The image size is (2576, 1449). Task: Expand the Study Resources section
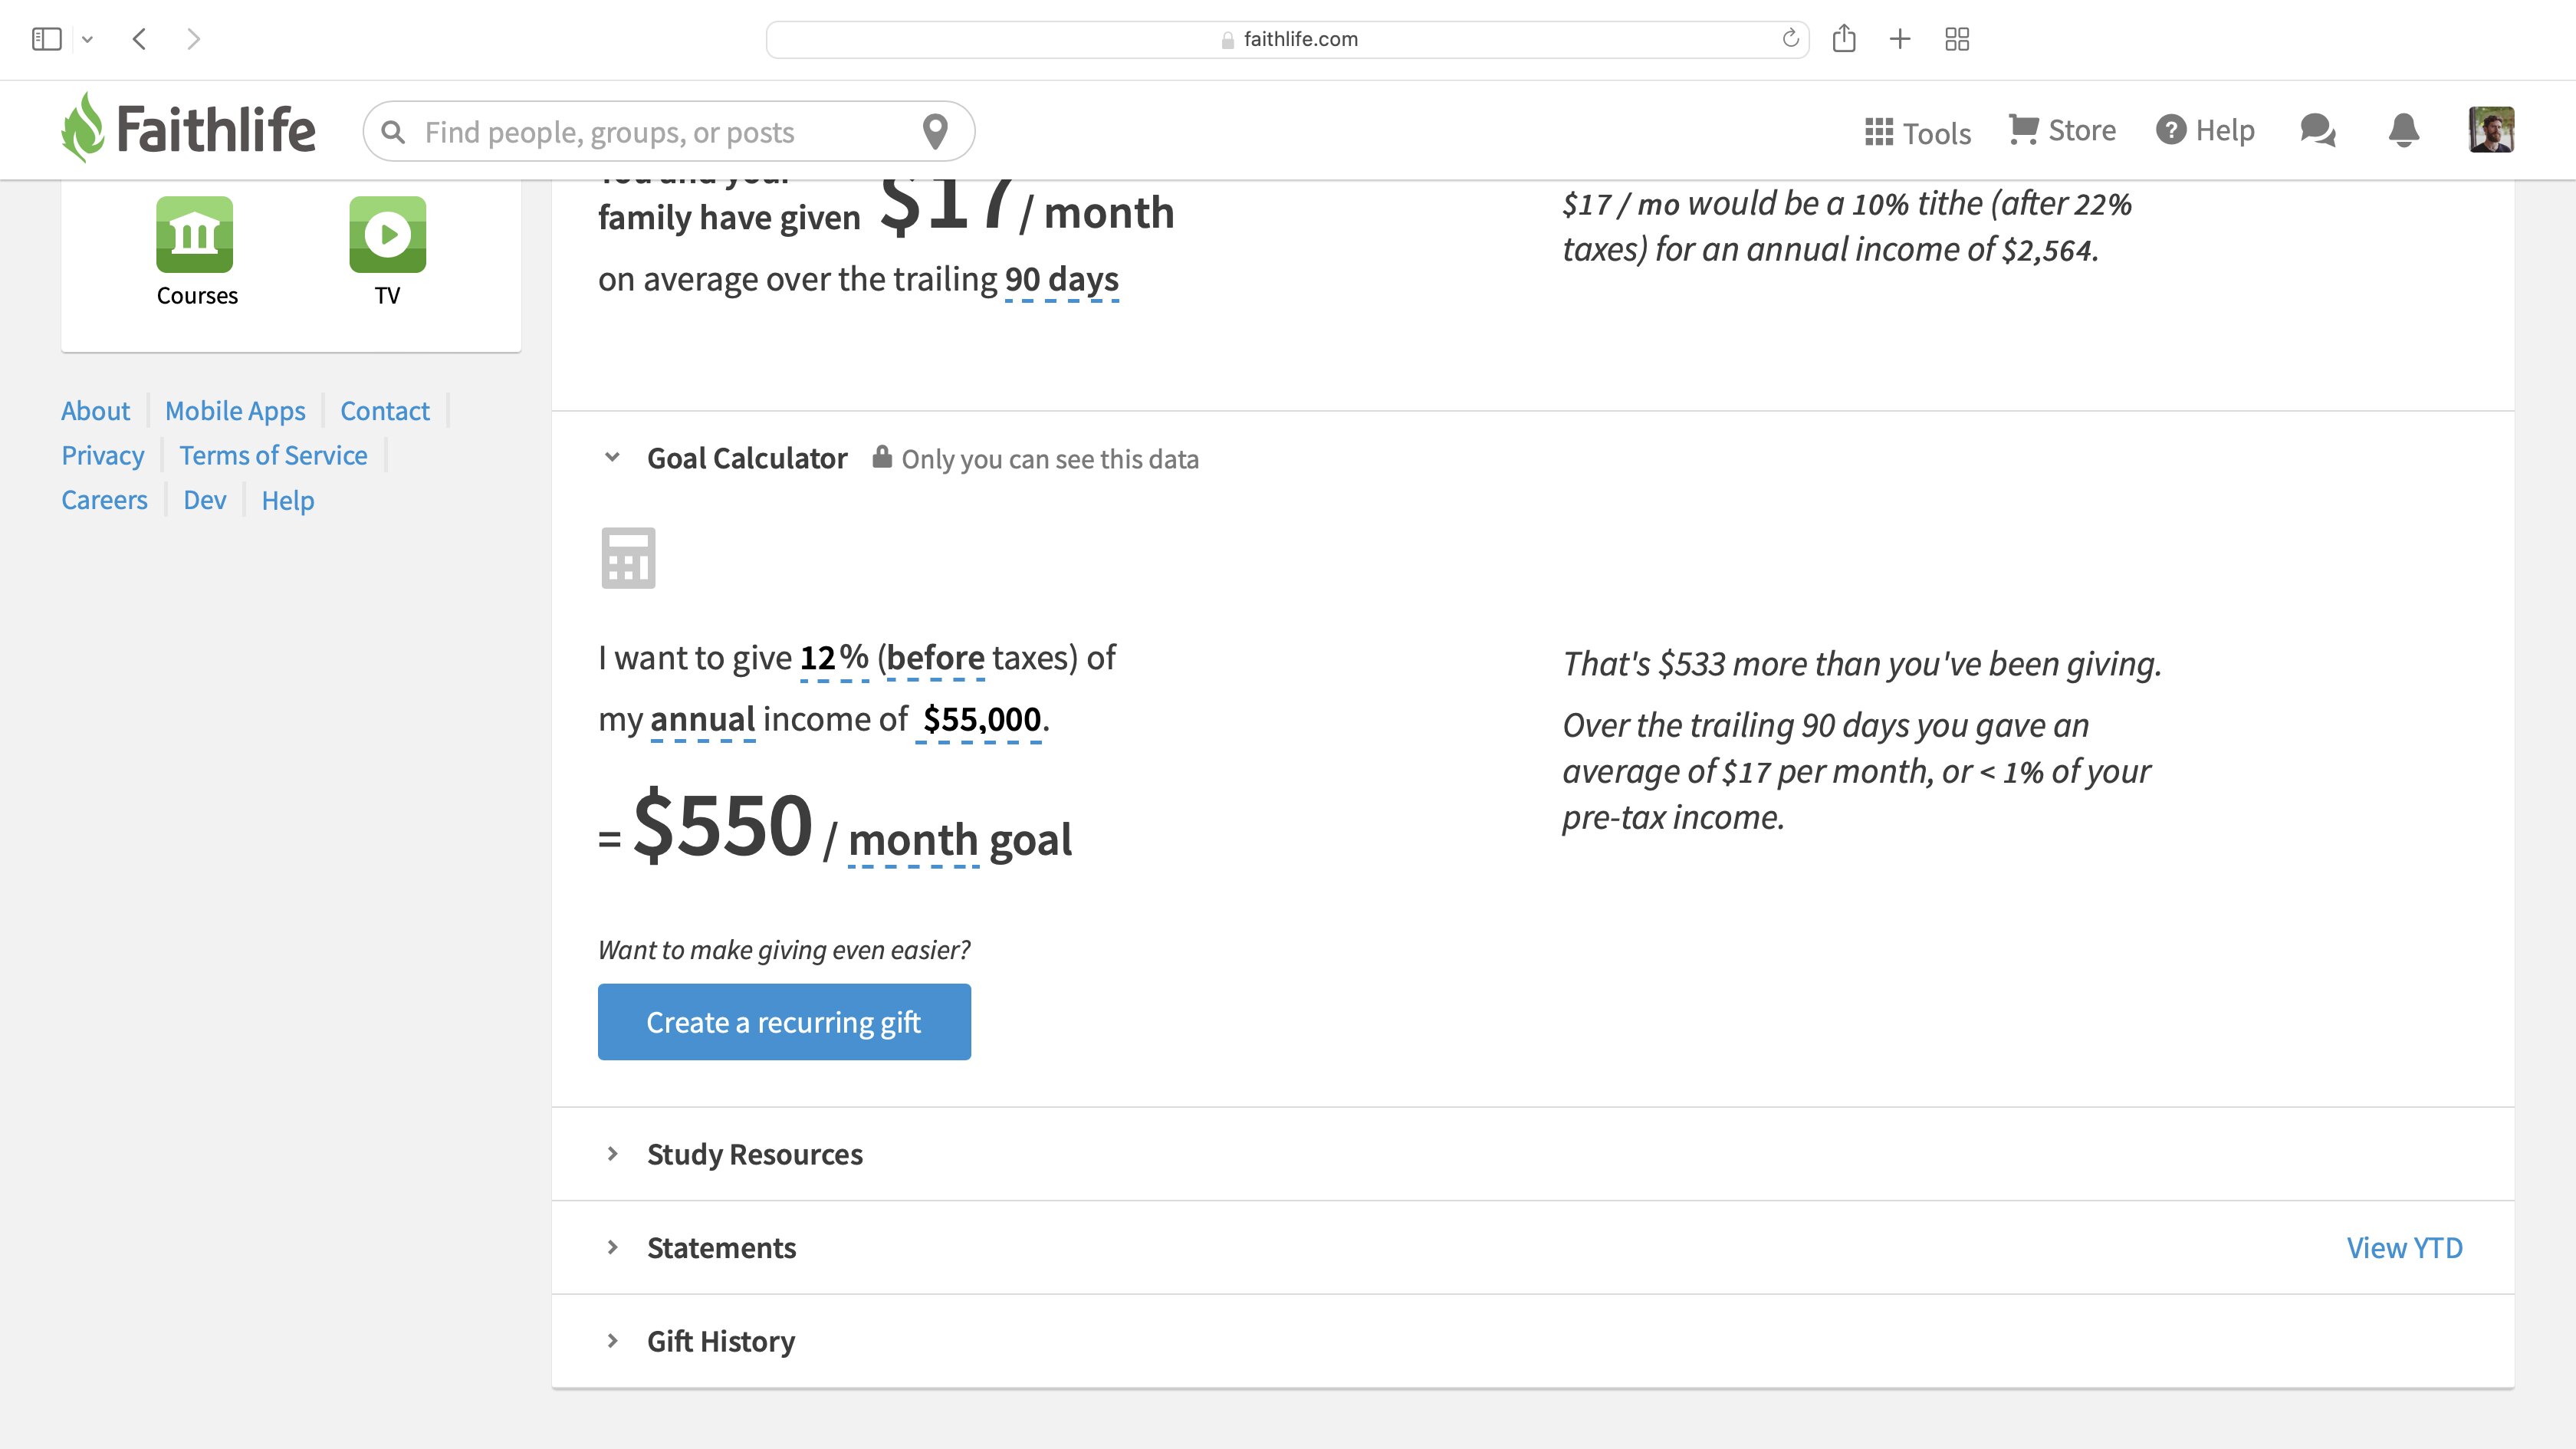tap(612, 1154)
